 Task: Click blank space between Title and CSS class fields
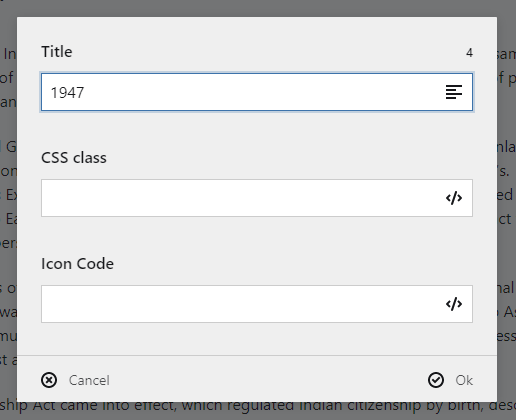pyautogui.click(x=257, y=130)
